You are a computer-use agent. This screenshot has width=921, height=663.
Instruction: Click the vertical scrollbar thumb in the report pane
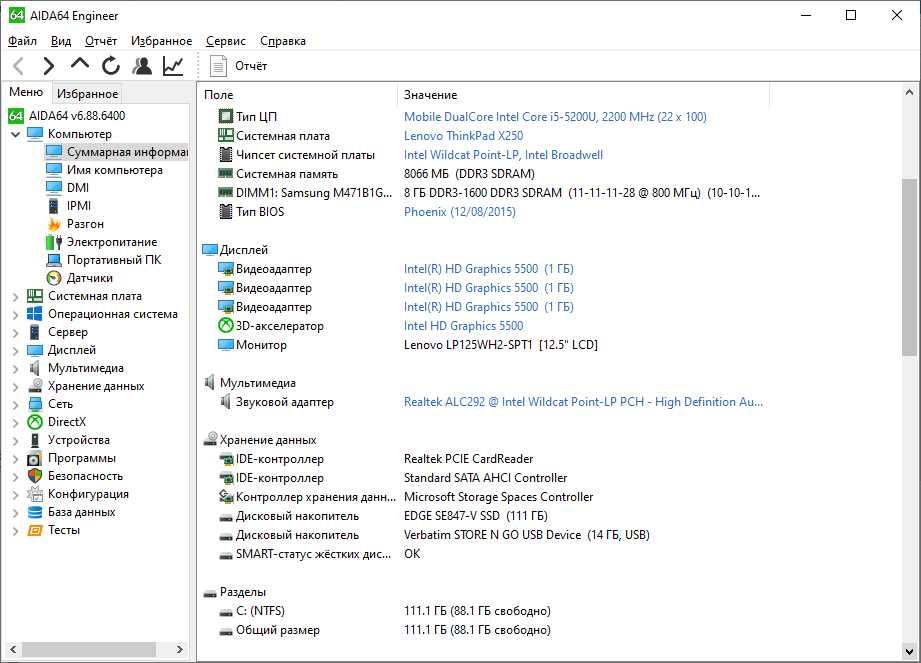909,268
